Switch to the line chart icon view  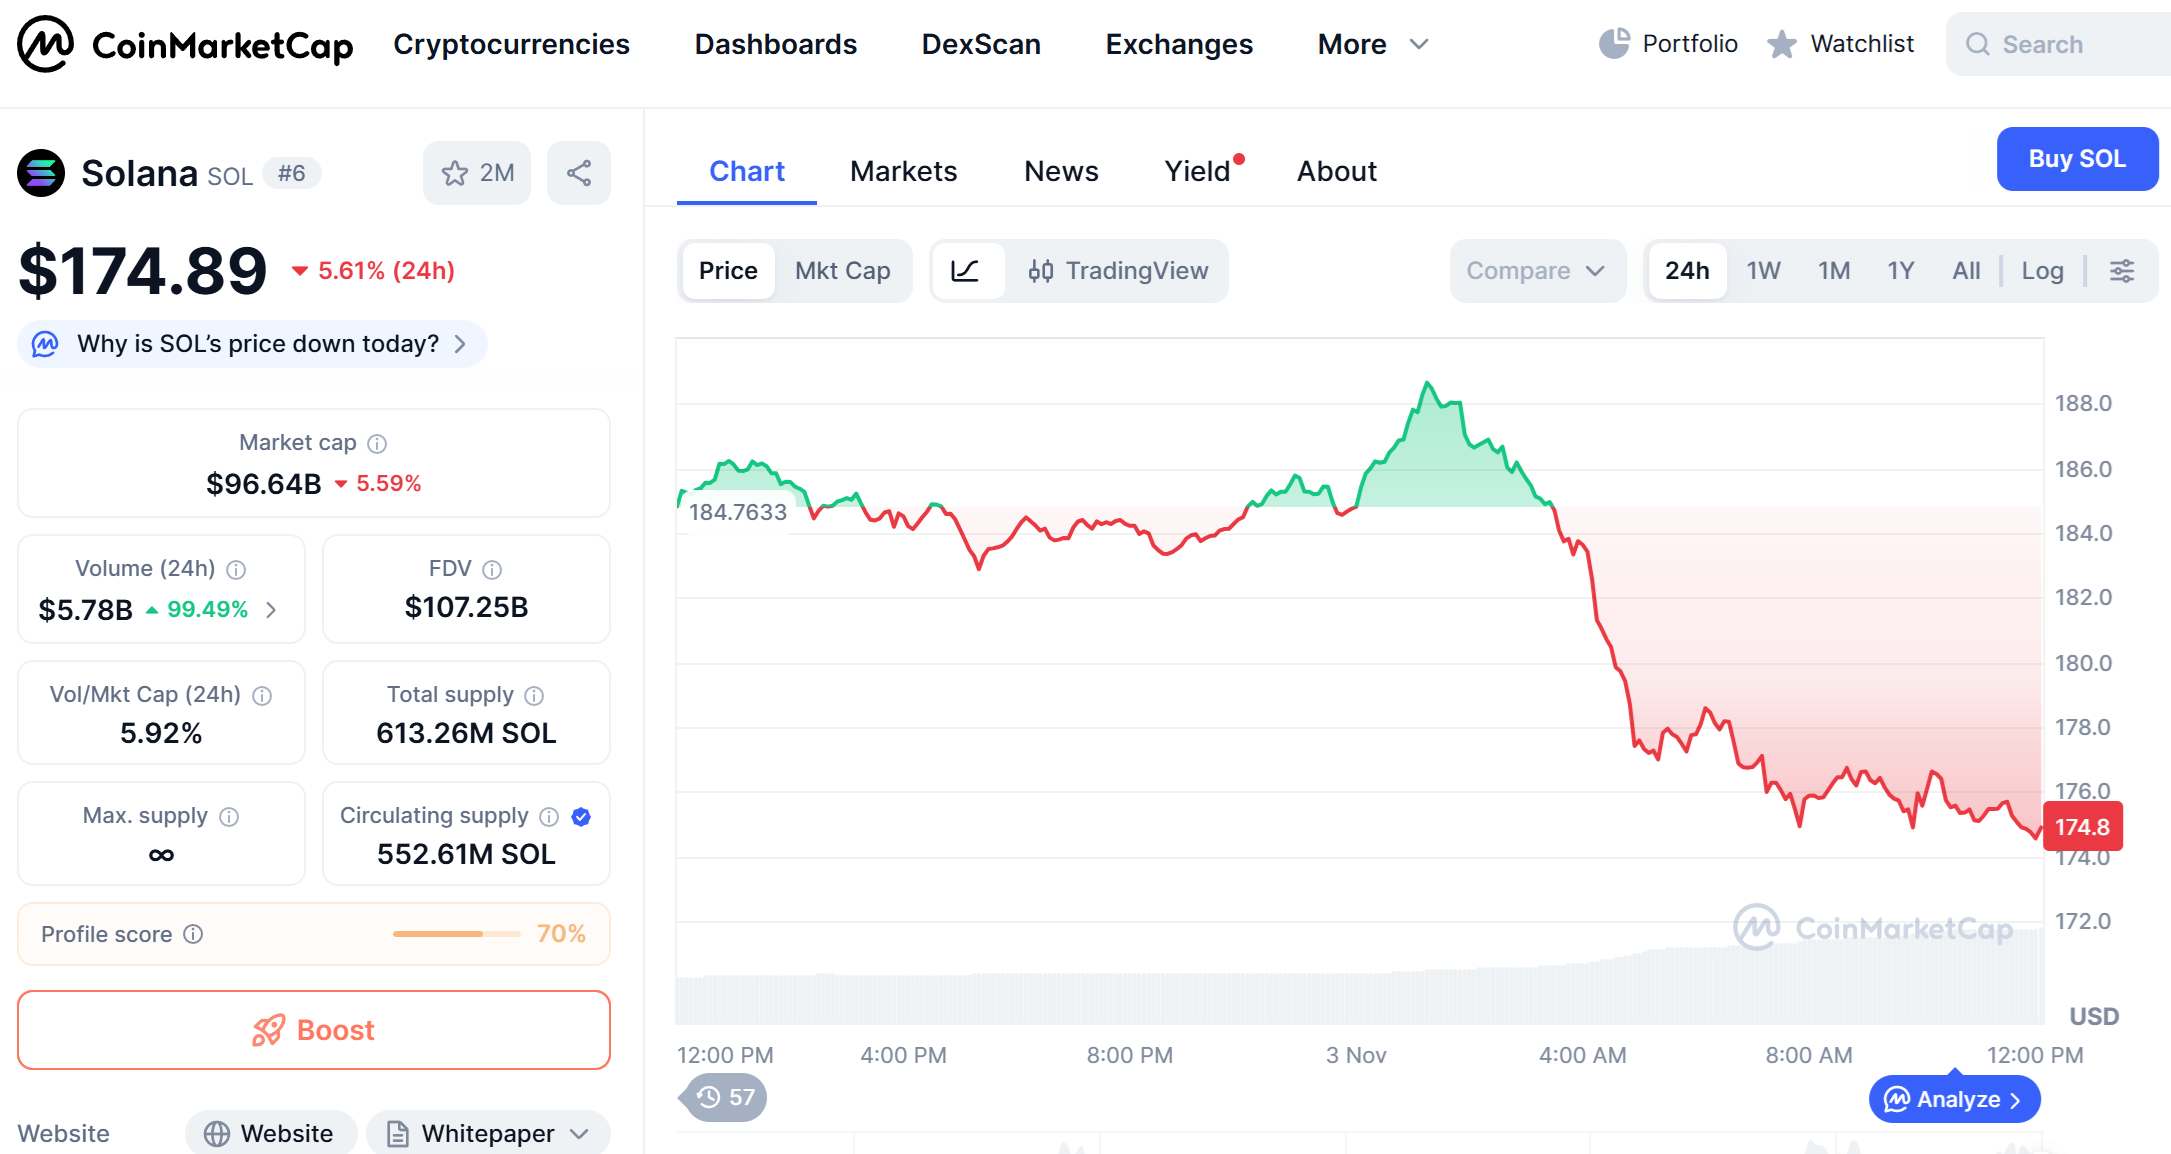click(966, 271)
